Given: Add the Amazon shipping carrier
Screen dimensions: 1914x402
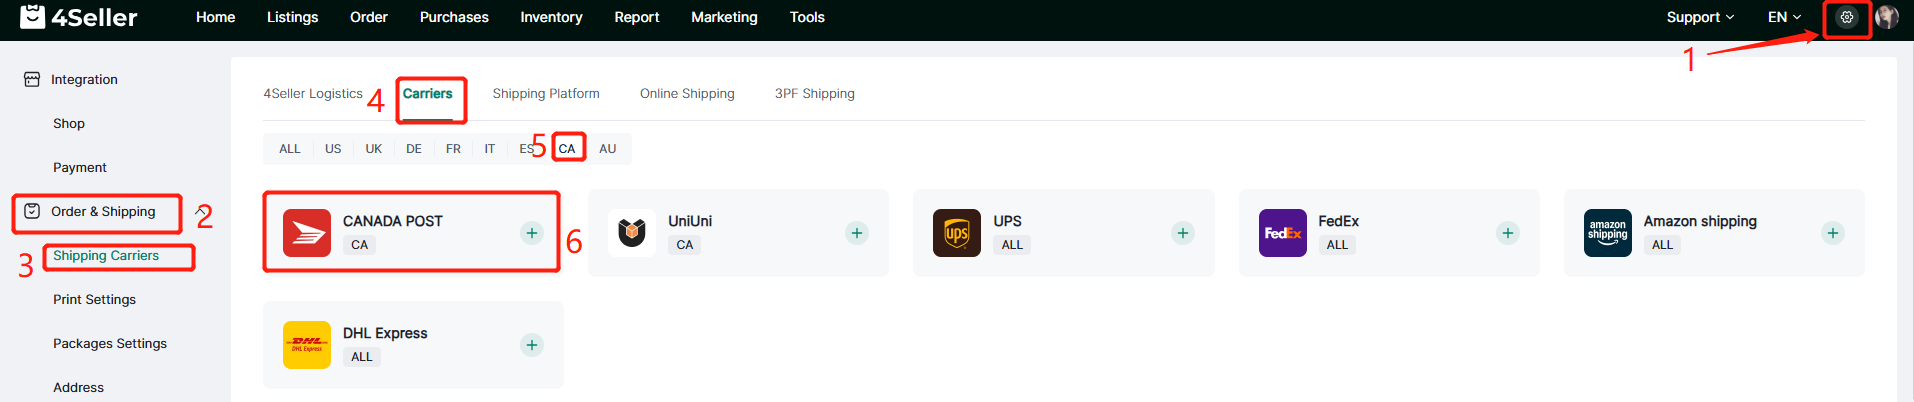Looking at the screenshot, I should (1832, 233).
